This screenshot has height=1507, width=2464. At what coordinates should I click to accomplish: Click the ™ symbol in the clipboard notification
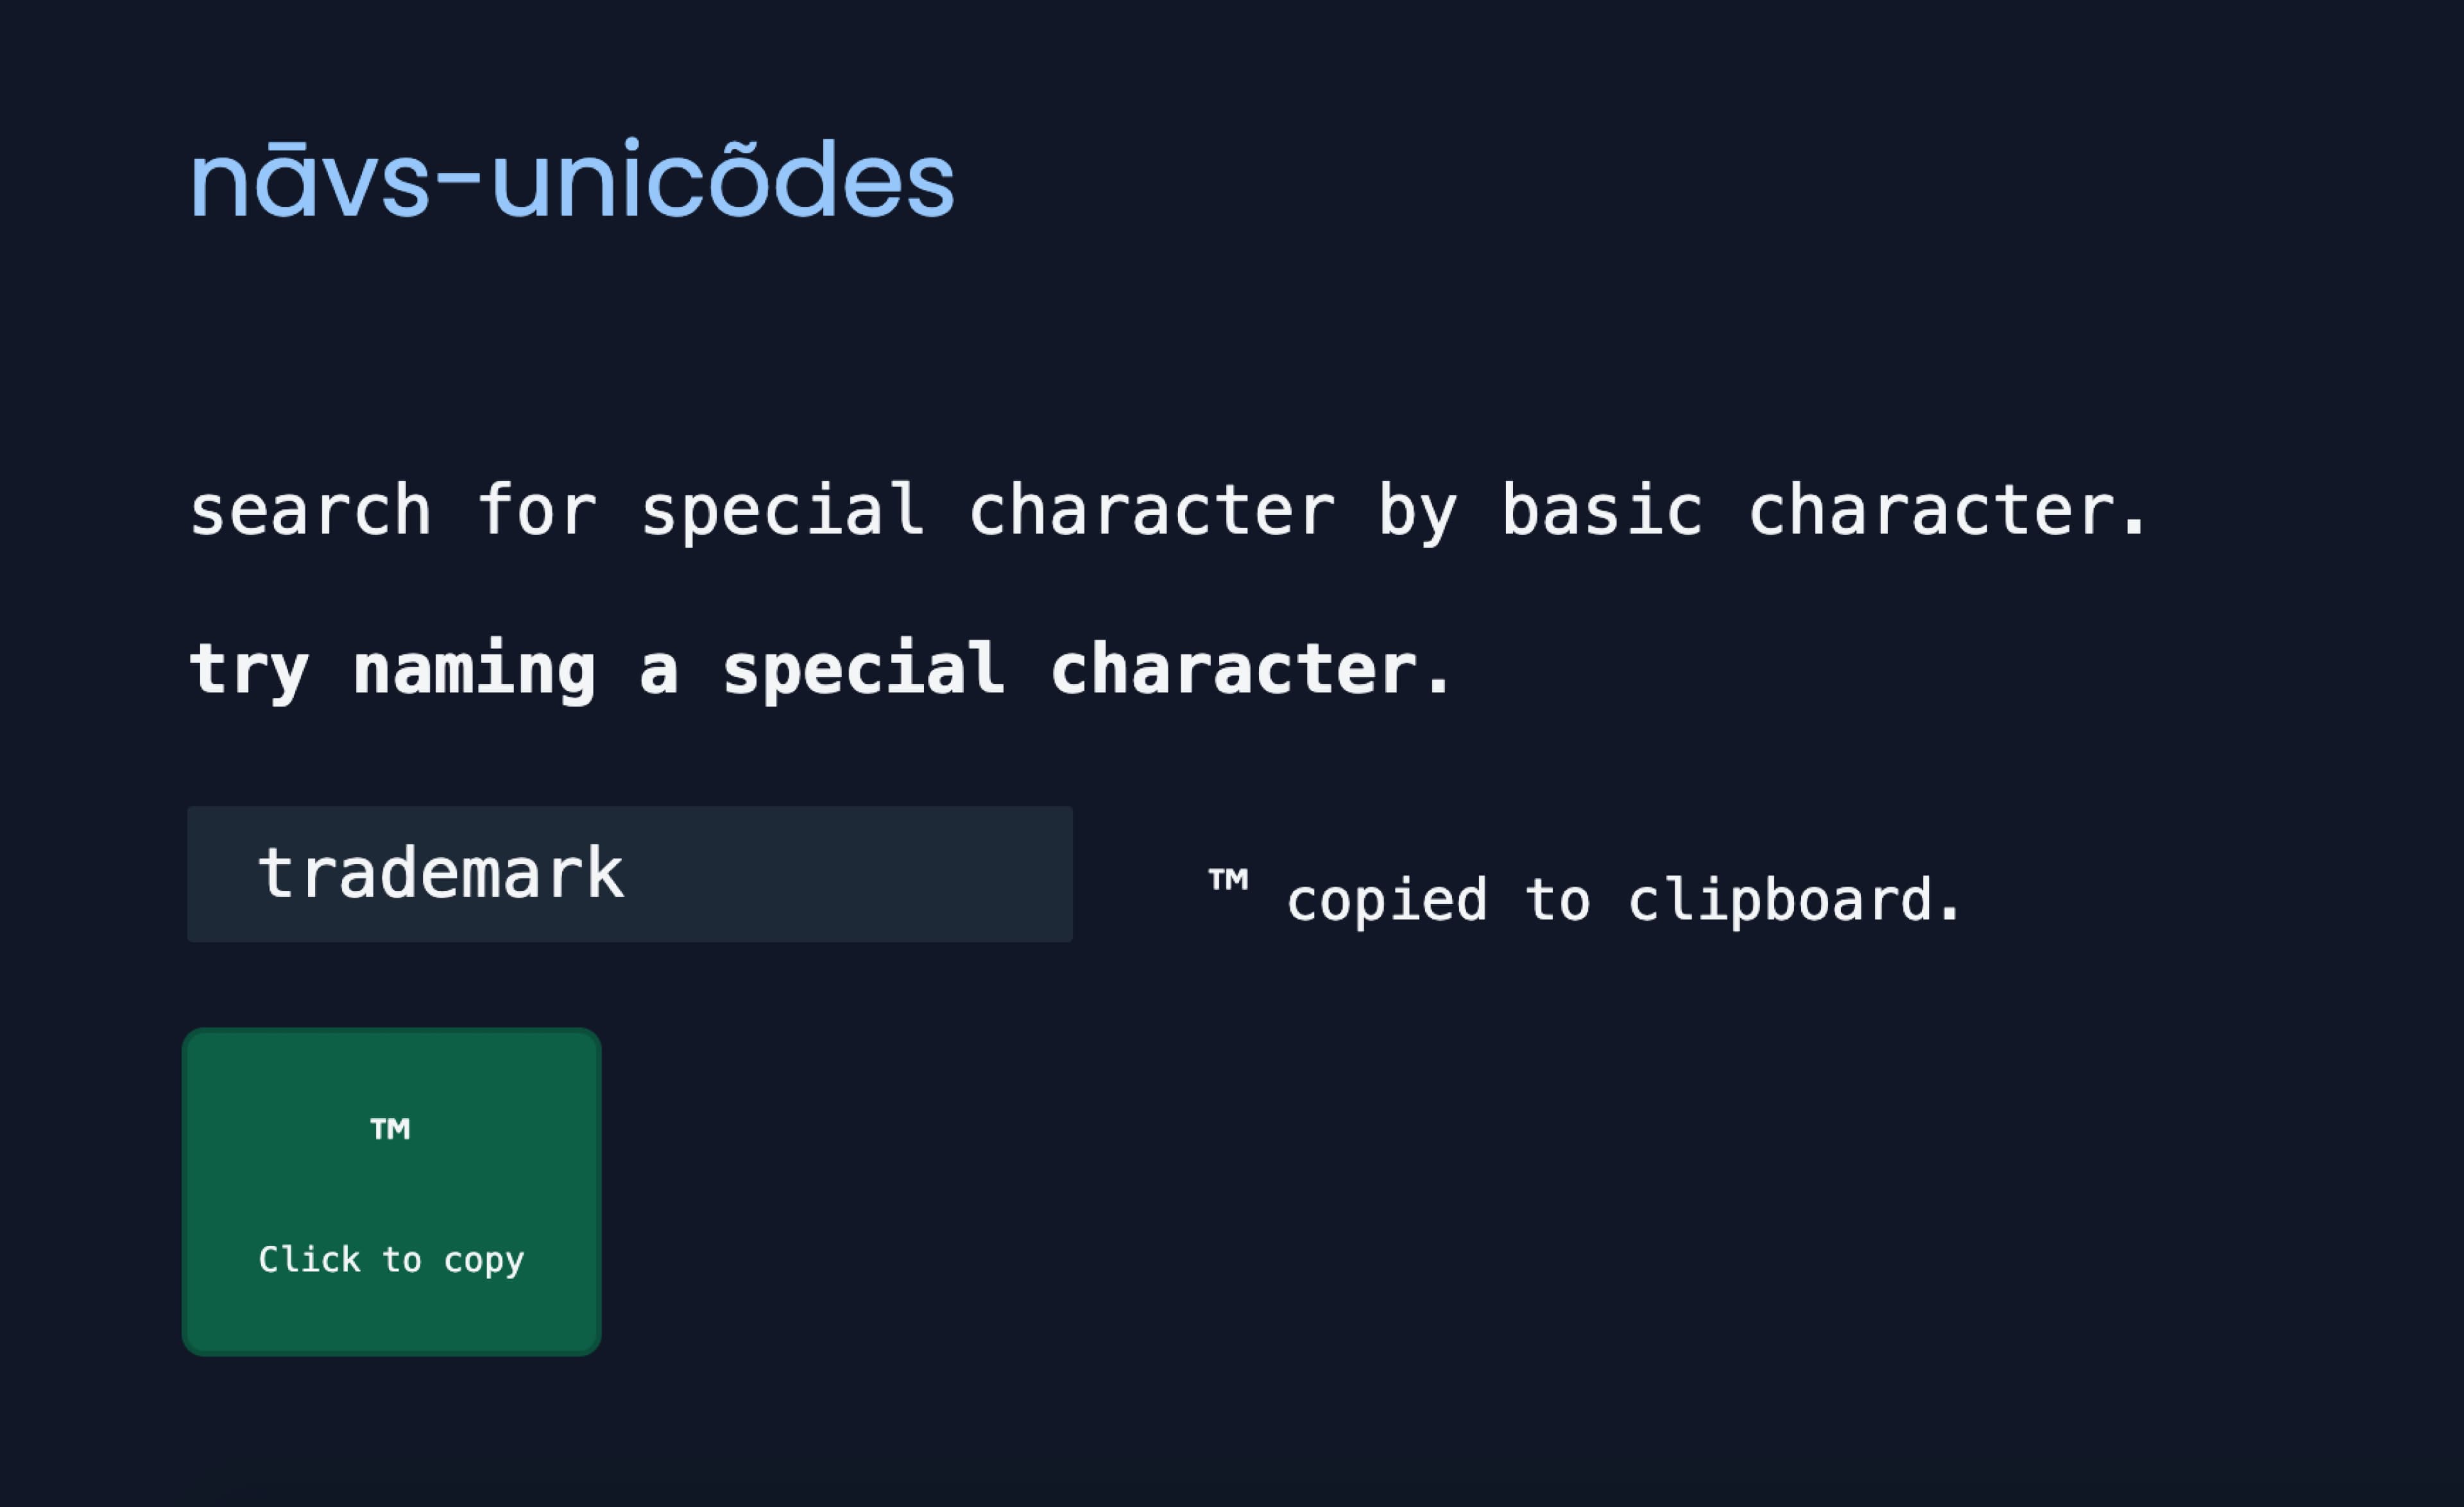tap(1228, 882)
